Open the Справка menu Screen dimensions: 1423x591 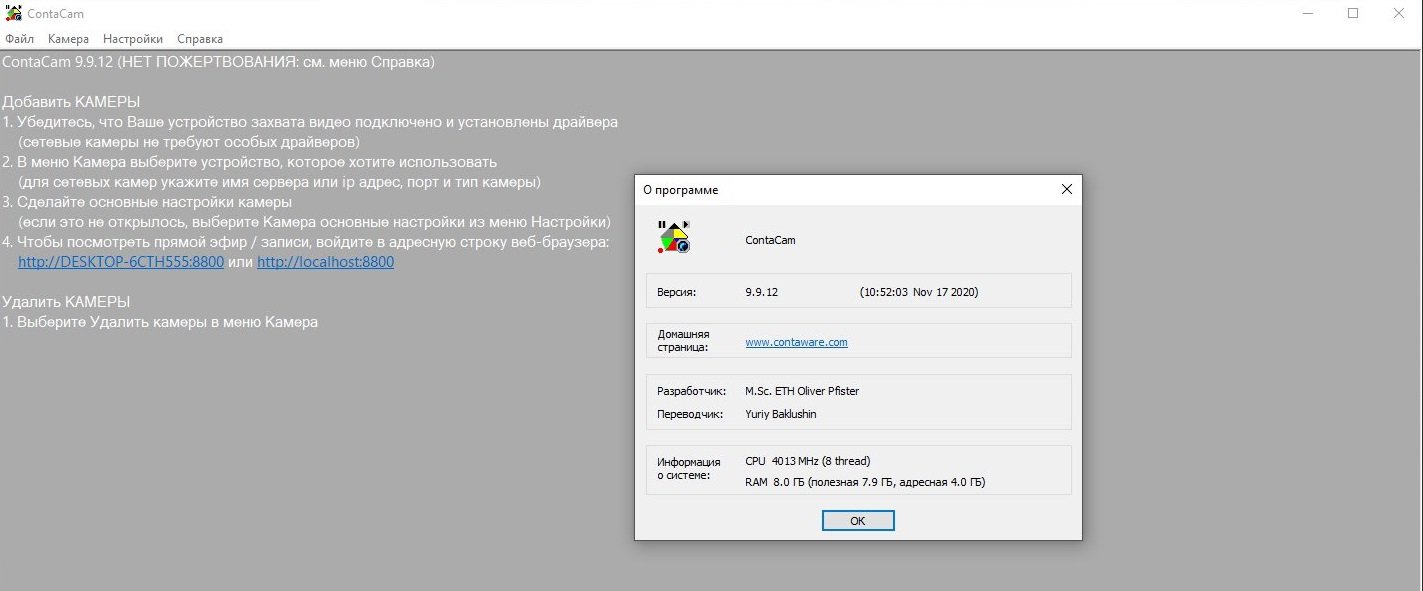tap(200, 39)
